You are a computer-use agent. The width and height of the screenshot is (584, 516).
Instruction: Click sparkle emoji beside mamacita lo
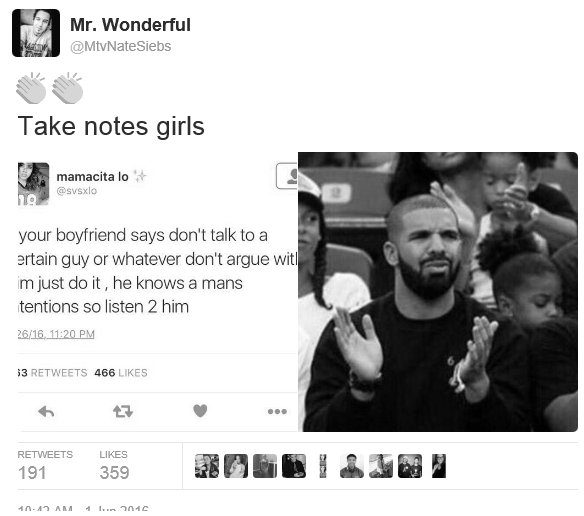140,176
